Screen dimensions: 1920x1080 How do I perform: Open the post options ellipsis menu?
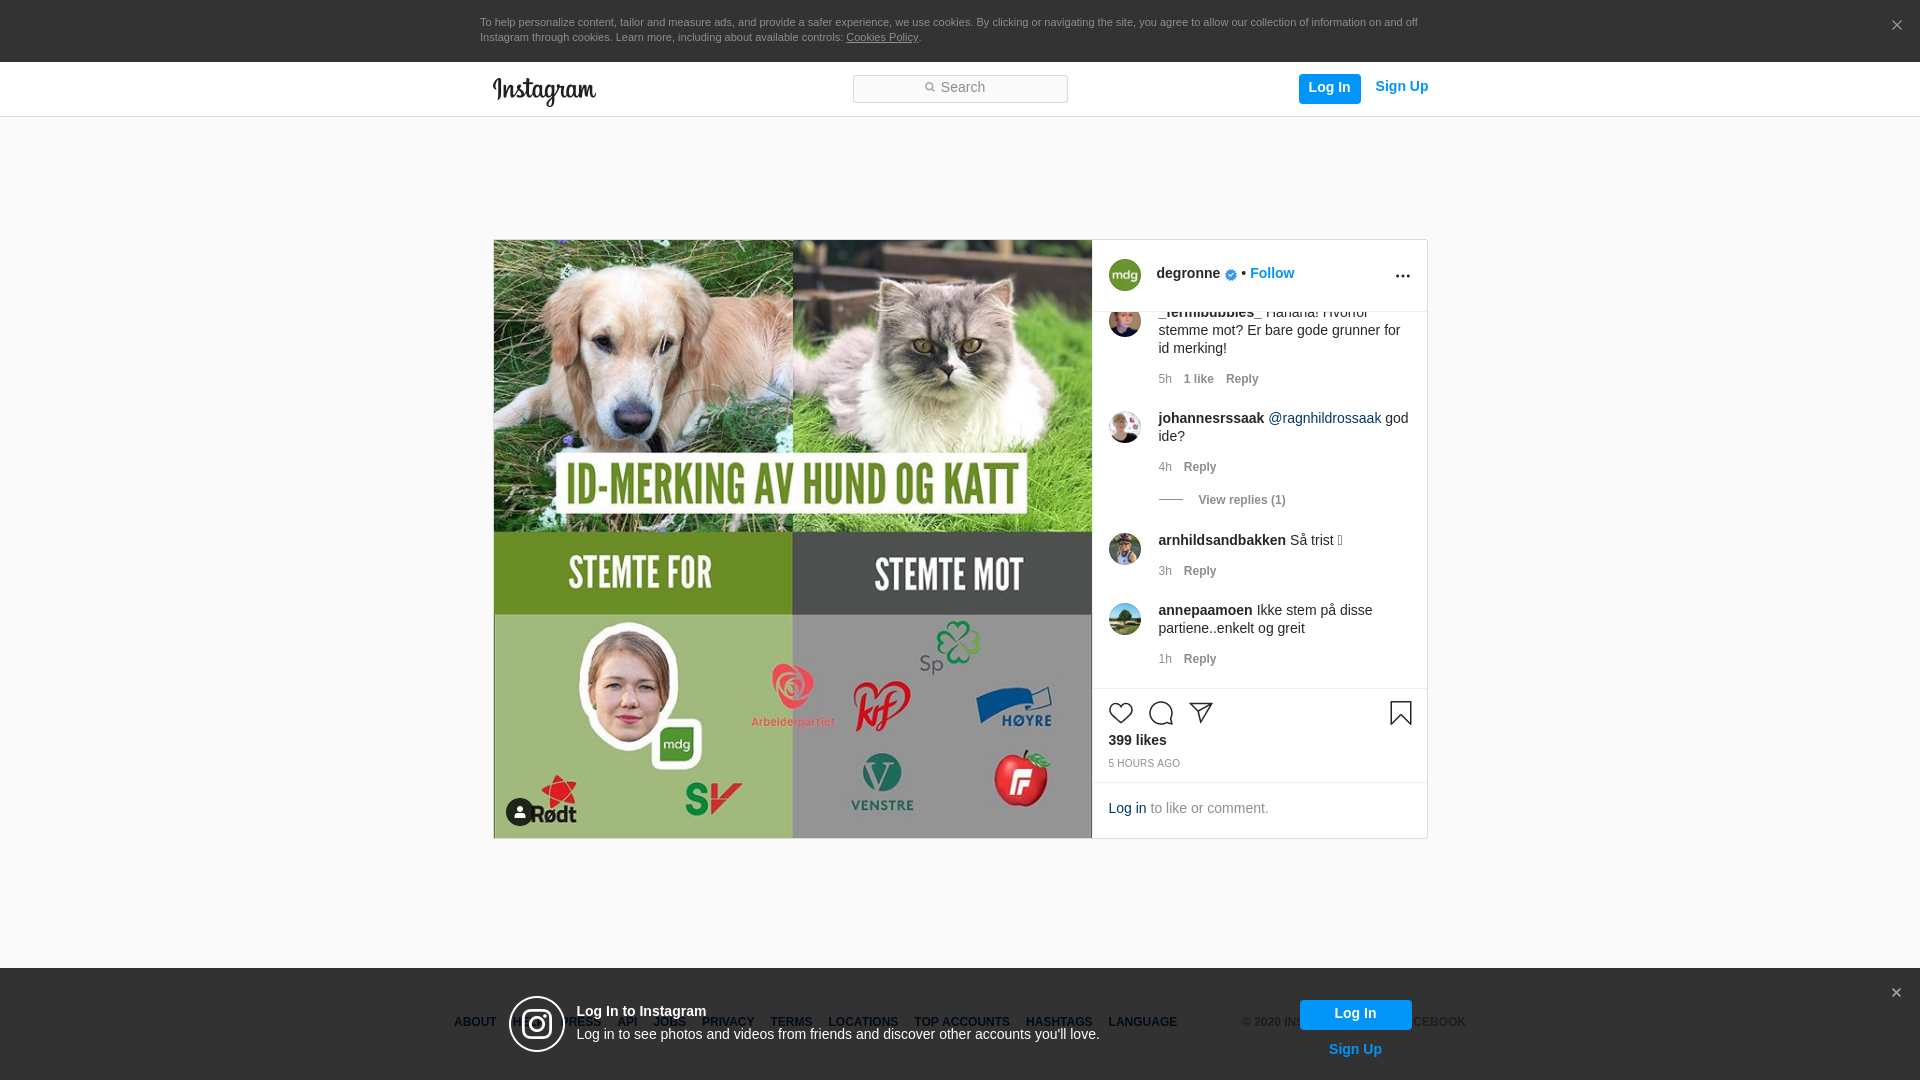coord(1402,276)
